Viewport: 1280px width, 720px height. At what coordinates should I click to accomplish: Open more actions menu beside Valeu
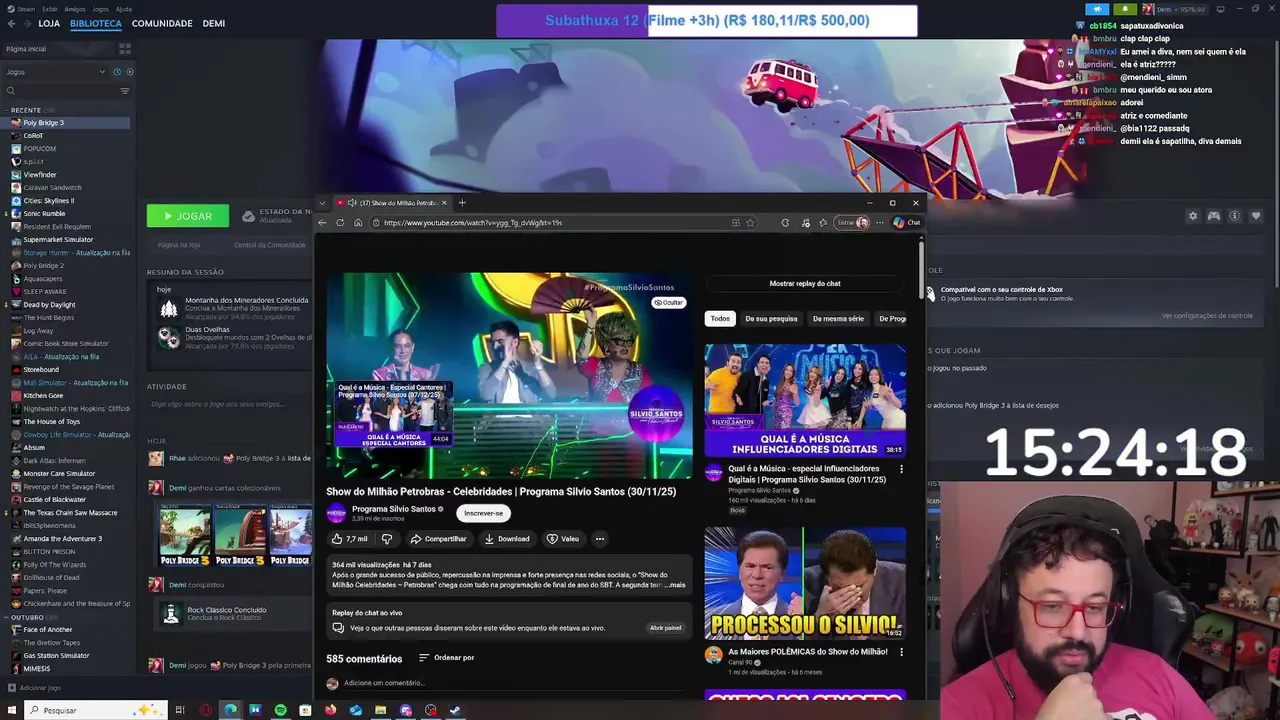pyautogui.click(x=600, y=539)
